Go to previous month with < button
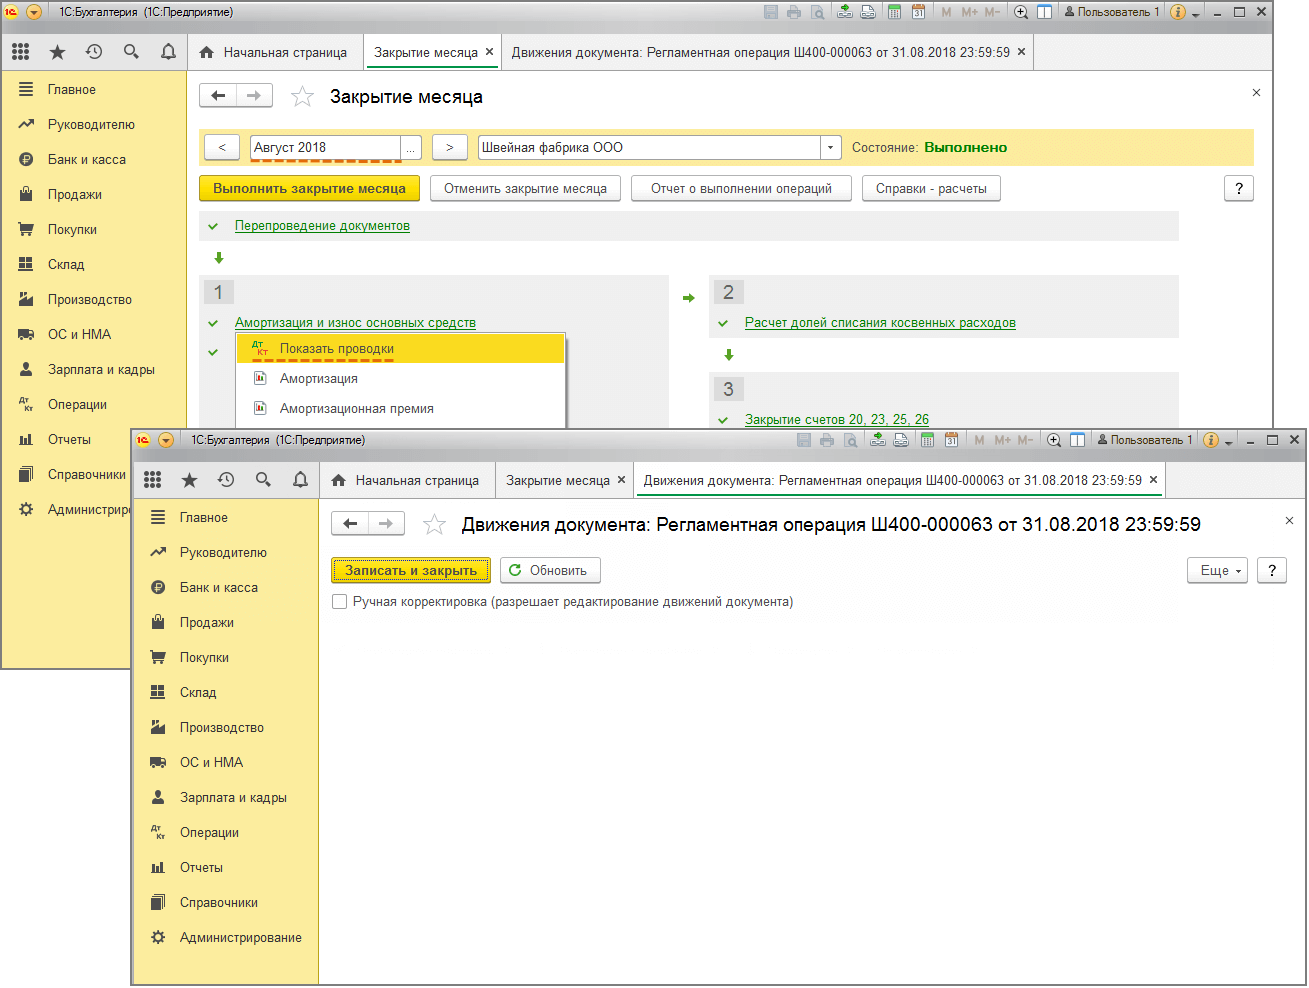 pos(222,148)
